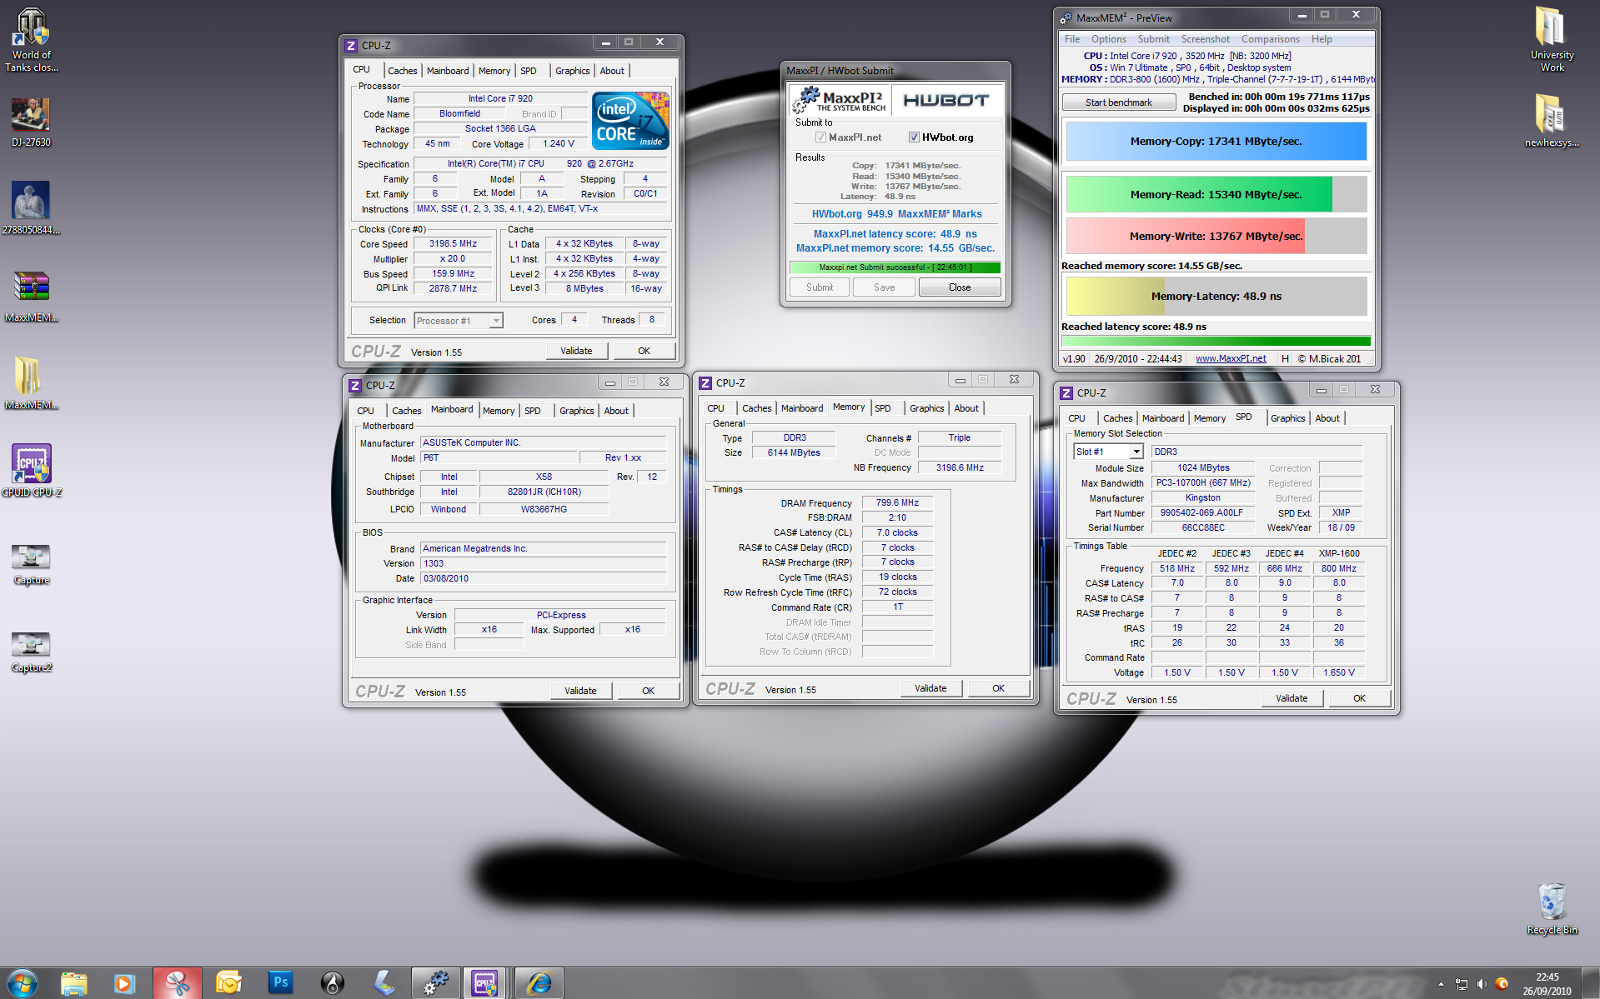Click Start benchmark in MaxxMEM²
The height and width of the screenshot is (999, 1600).
pyautogui.click(x=1118, y=102)
